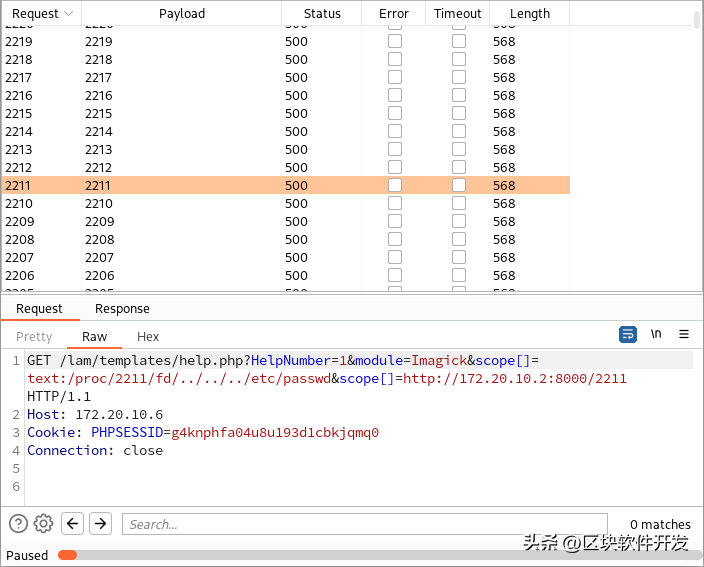Sort results by the Length column header
This screenshot has height=567, width=704.
[x=530, y=14]
